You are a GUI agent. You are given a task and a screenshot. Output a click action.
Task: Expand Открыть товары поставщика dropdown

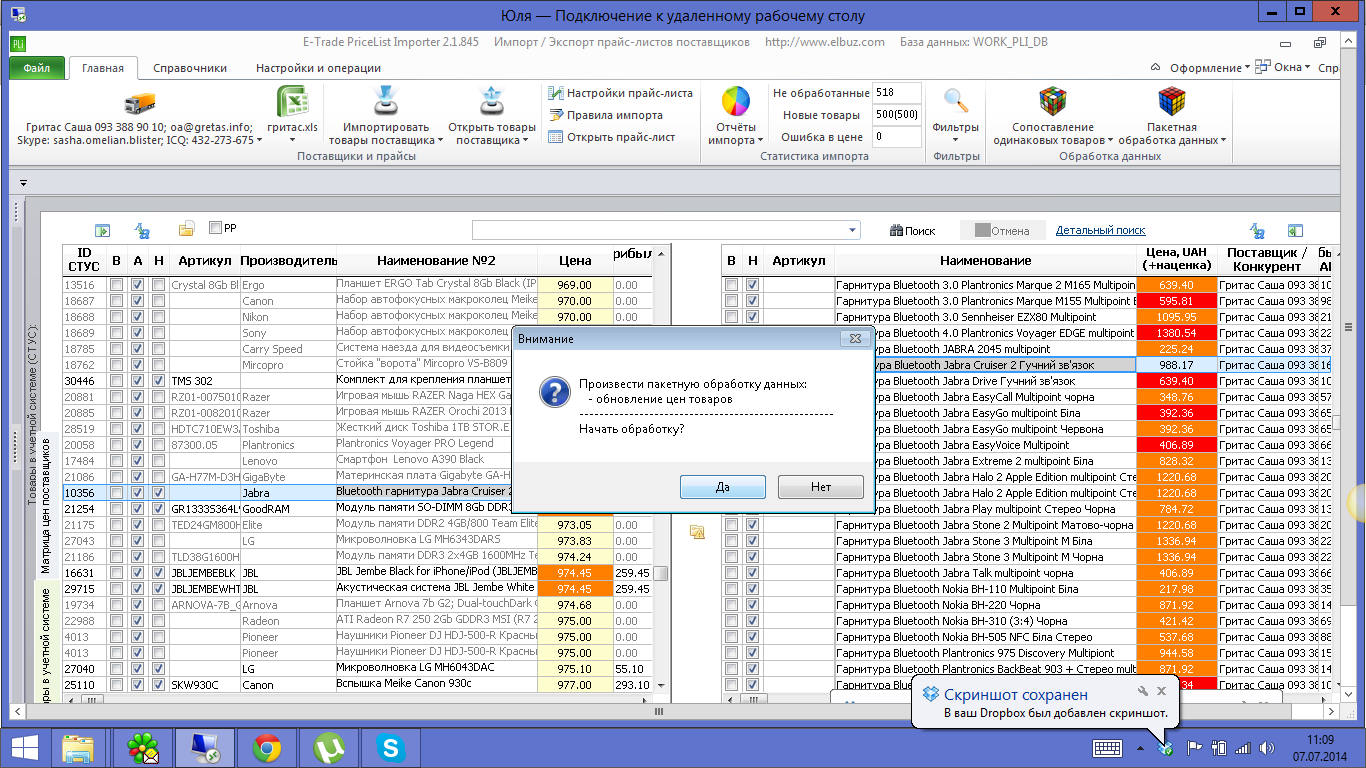(x=525, y=141)
